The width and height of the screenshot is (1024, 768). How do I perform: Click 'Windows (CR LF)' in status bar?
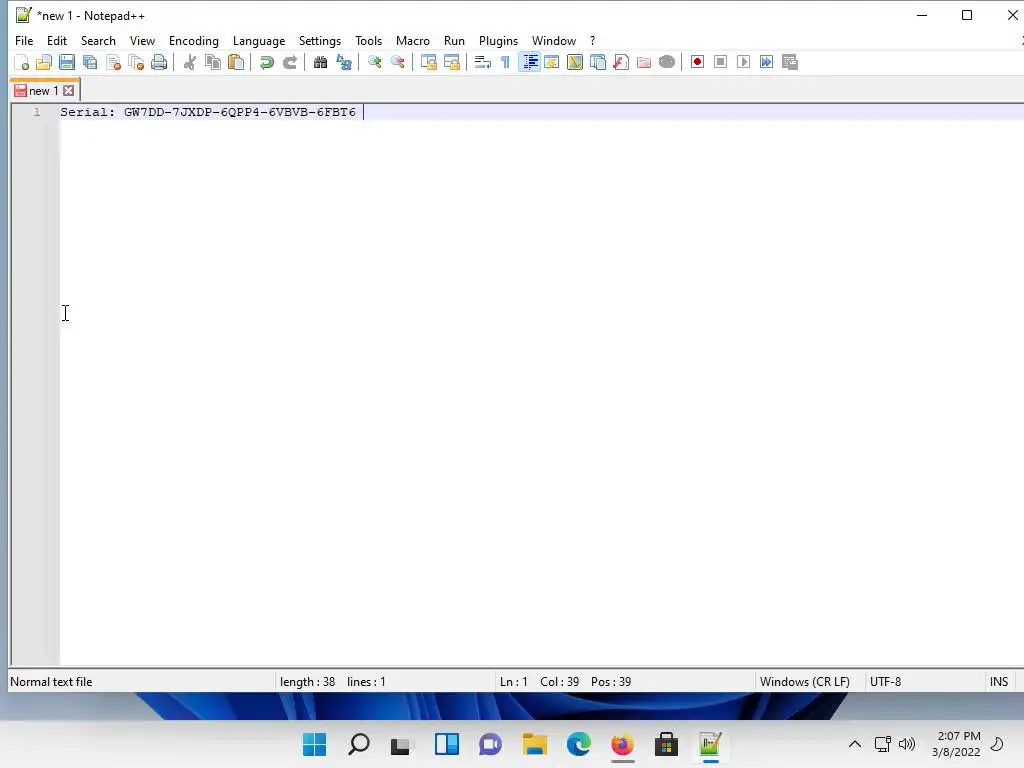(x=805, y=682)
